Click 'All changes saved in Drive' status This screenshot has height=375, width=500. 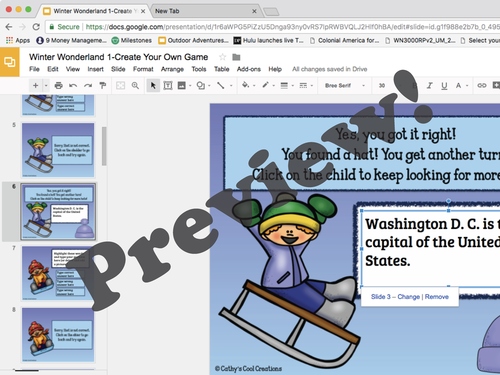click(x=329, y=69)
